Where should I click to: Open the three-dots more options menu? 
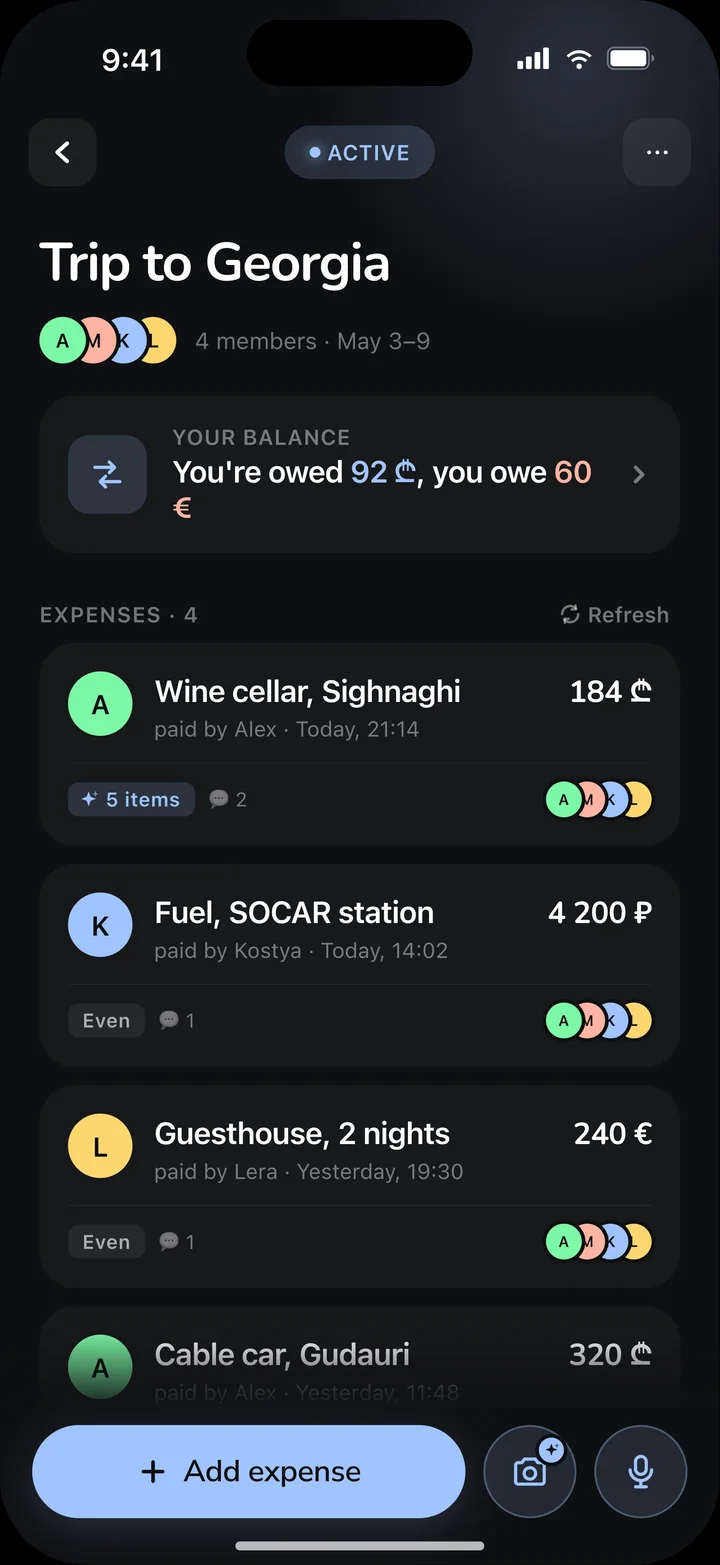tap(656, 152)
